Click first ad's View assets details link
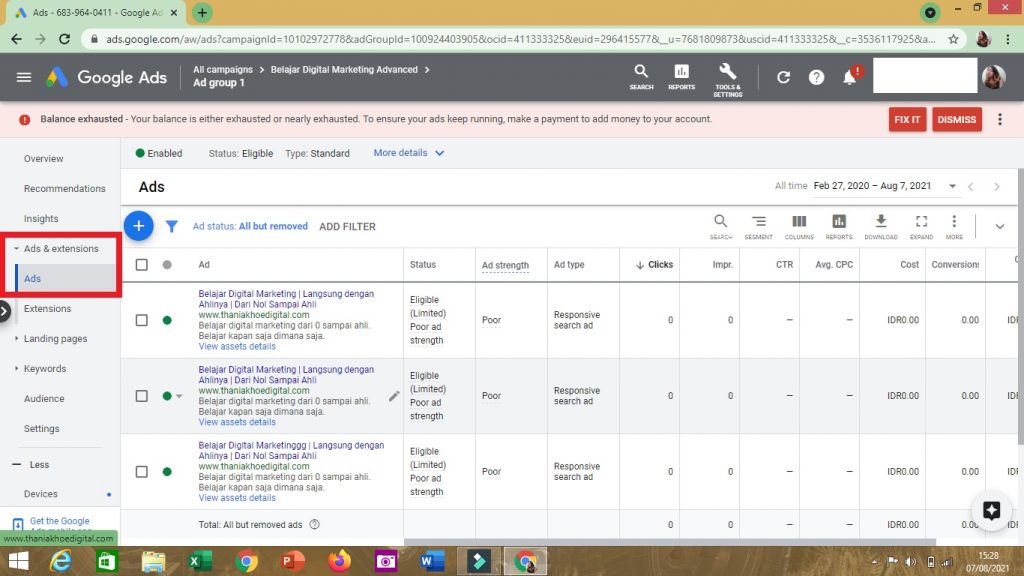The image size is (1024, 576). (x=237, y=347)
